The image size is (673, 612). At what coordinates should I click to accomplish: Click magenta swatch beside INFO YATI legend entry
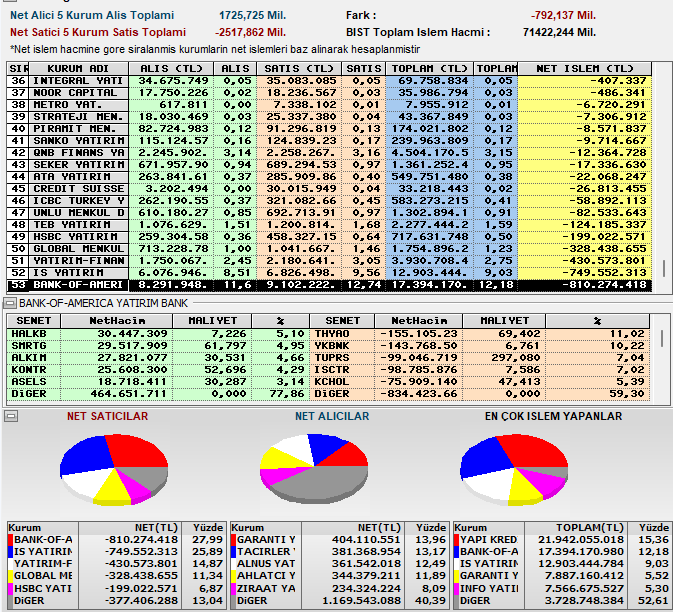[x=457, y=588]
